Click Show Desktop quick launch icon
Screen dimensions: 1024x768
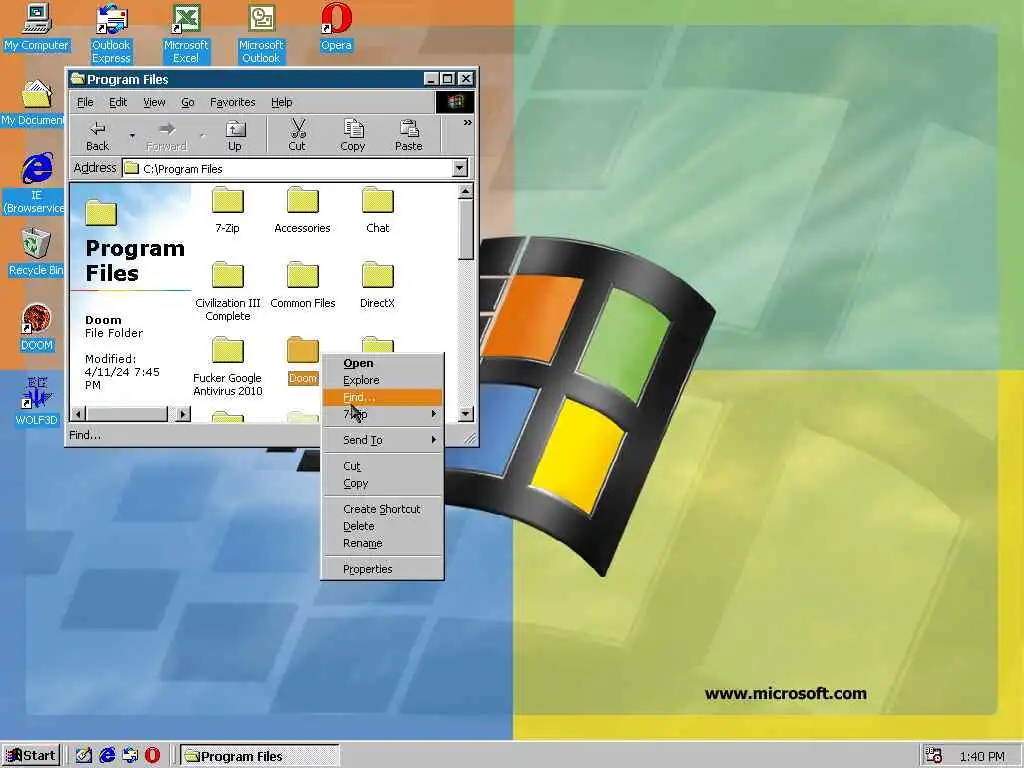point(84,756)
